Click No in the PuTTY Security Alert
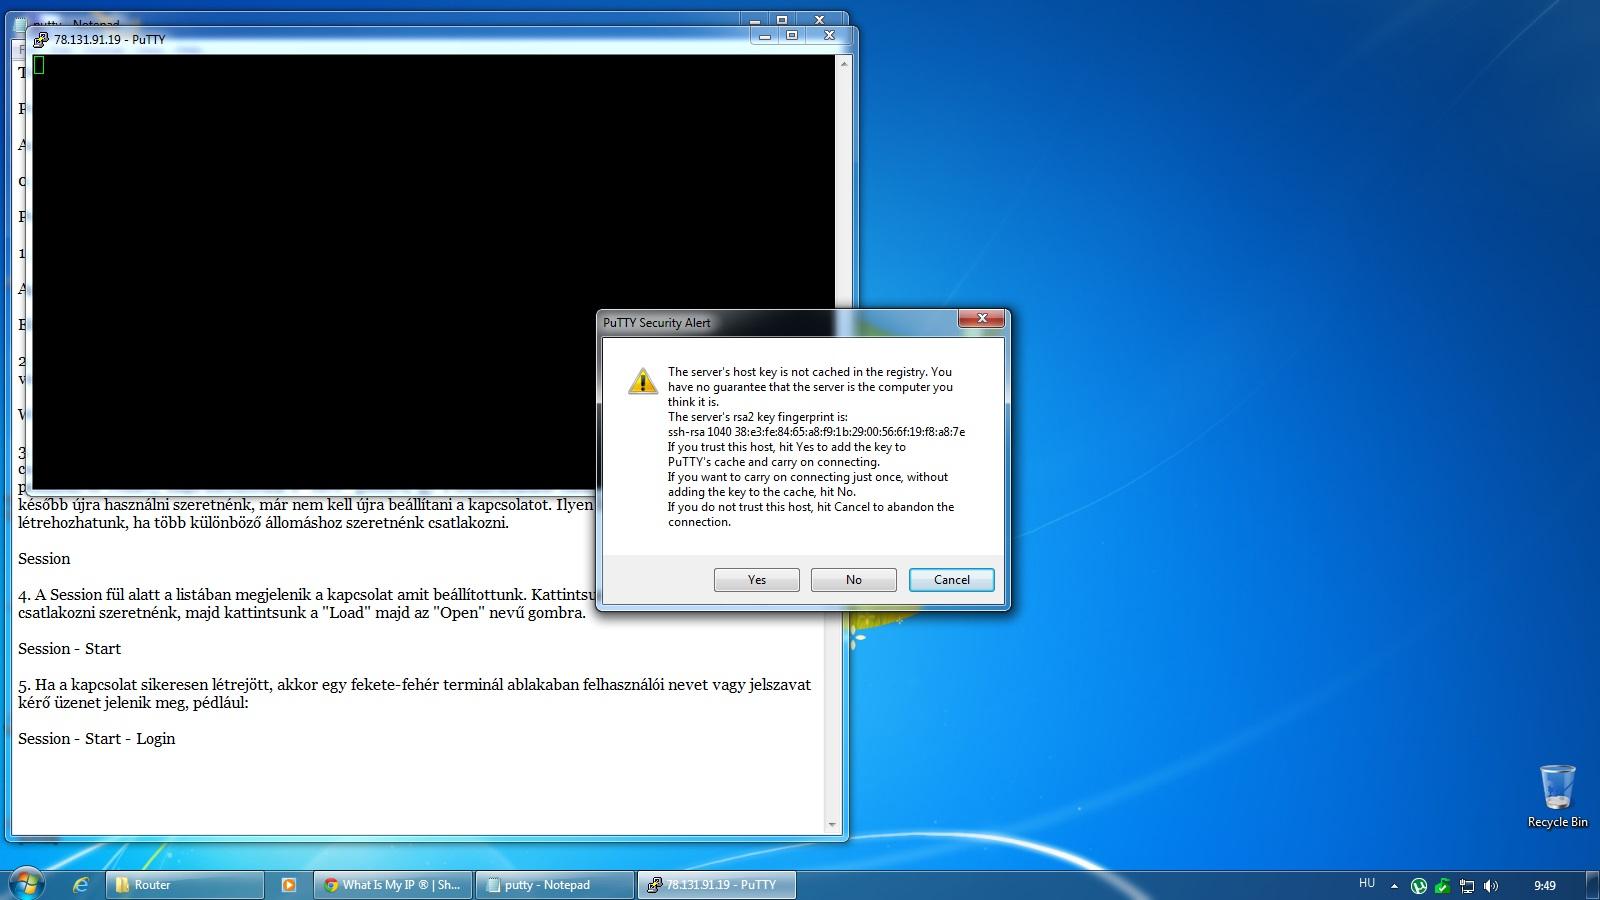The image size is (1600, 900). (853, 580)
